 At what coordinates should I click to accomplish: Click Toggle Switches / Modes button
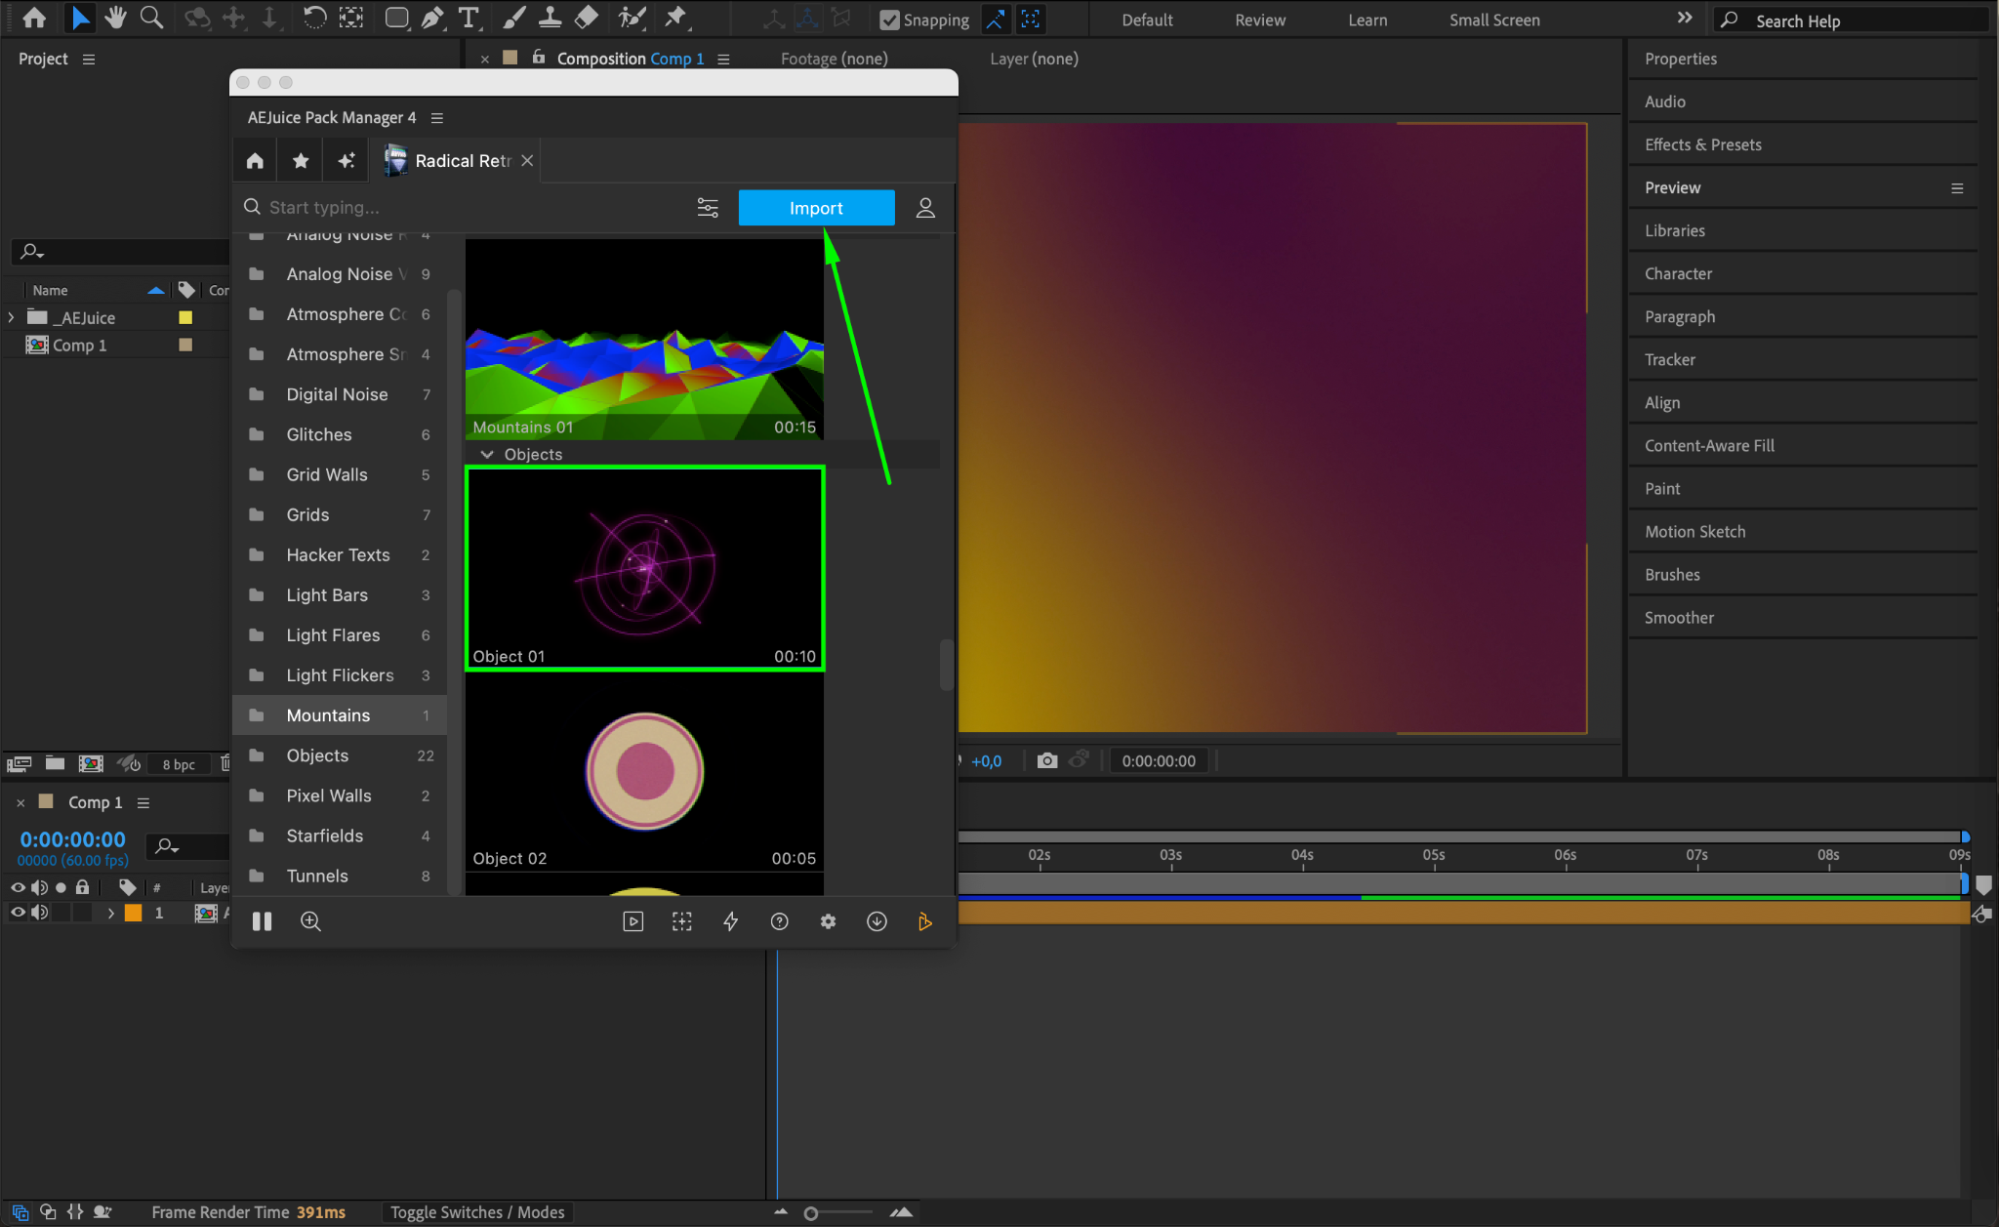pyautogui.click(x=477, y=1212)
